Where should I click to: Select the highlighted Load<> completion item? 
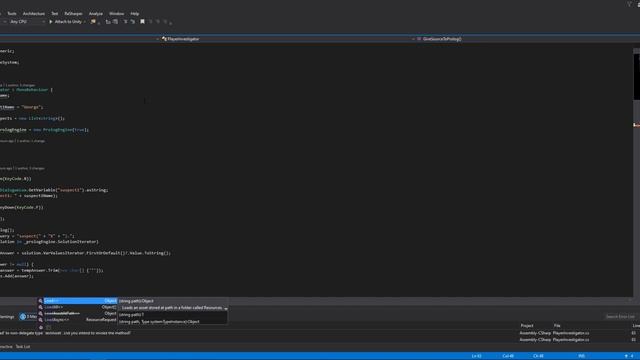80,301
